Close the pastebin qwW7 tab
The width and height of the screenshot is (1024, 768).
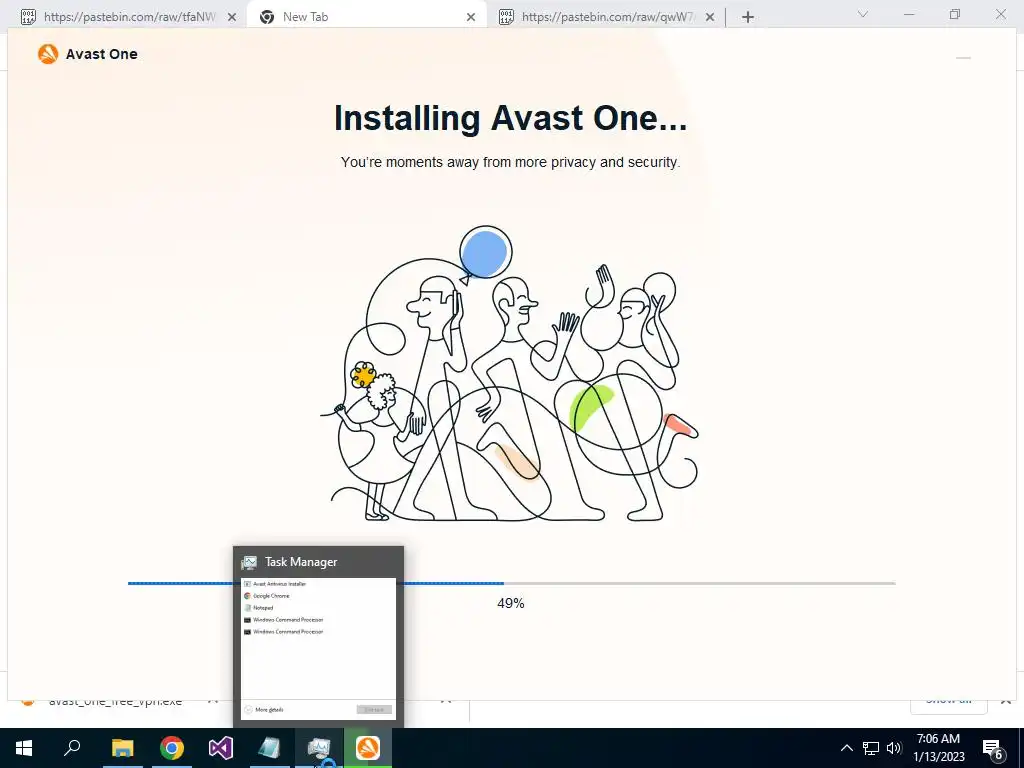point(710,18)
